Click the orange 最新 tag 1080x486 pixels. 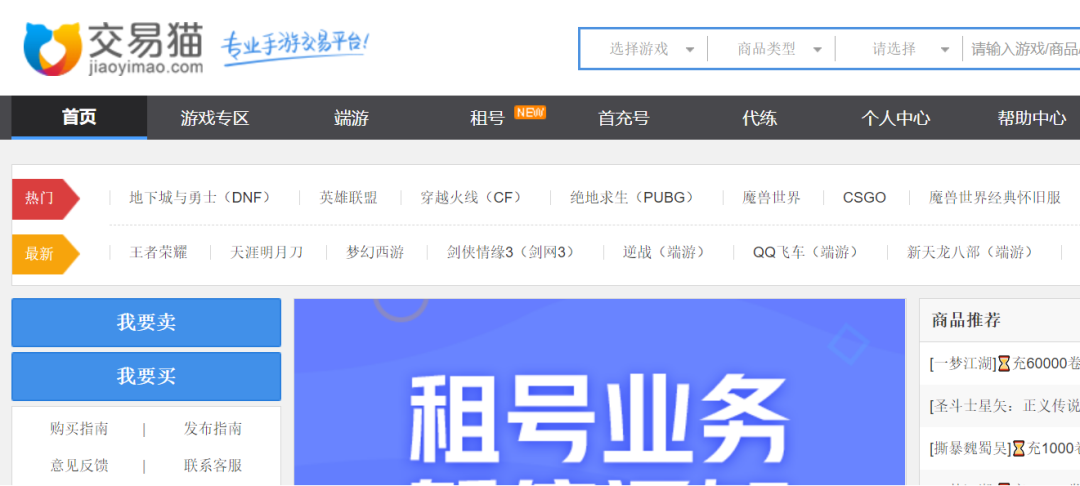45,254
